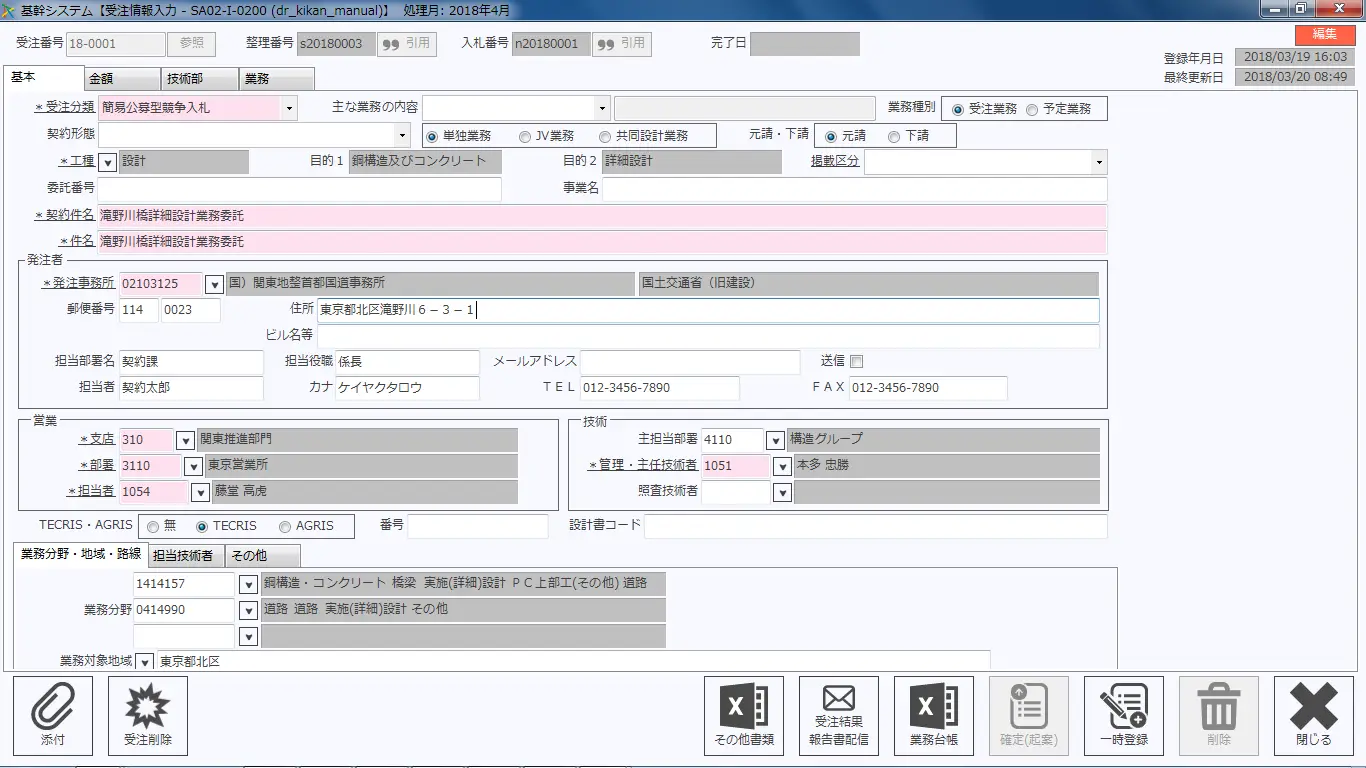Choose the JV業務 radio option
This screenshot has height=768, width=1366.
pos(525,137)
